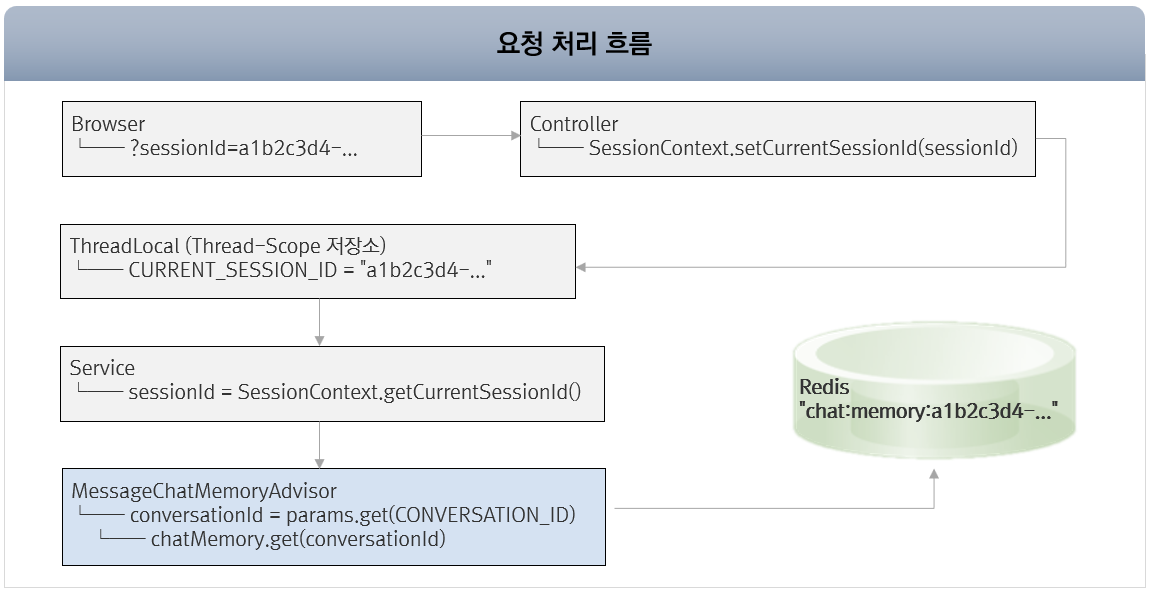
Task: Click the arrowhead pointing into the ThreadLocal box
Action: tap(583, 267)
